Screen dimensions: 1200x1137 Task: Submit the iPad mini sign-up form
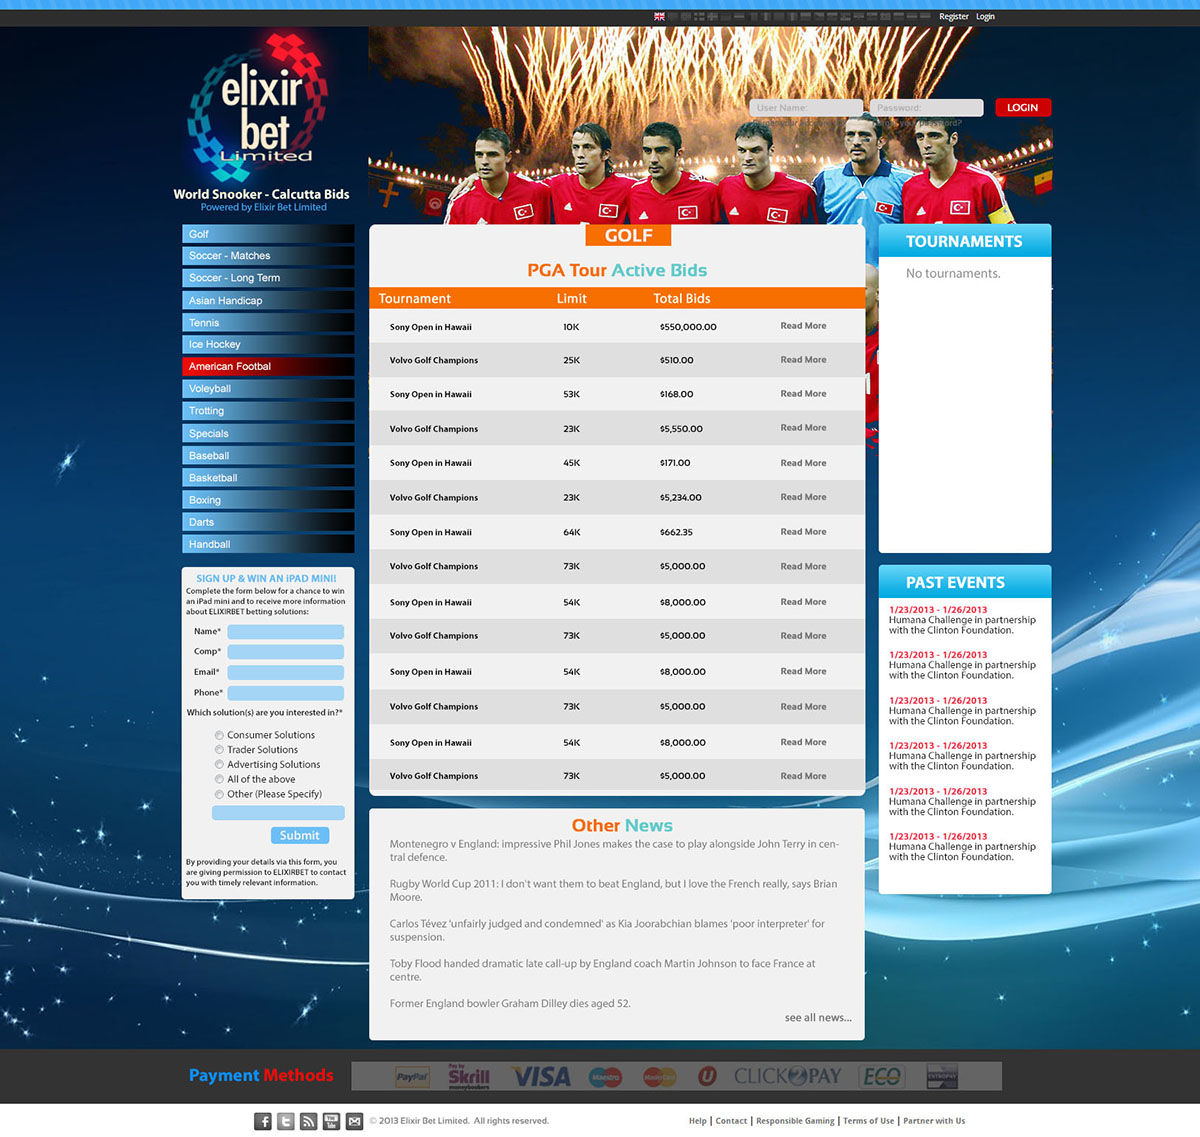tap(300, 836)
